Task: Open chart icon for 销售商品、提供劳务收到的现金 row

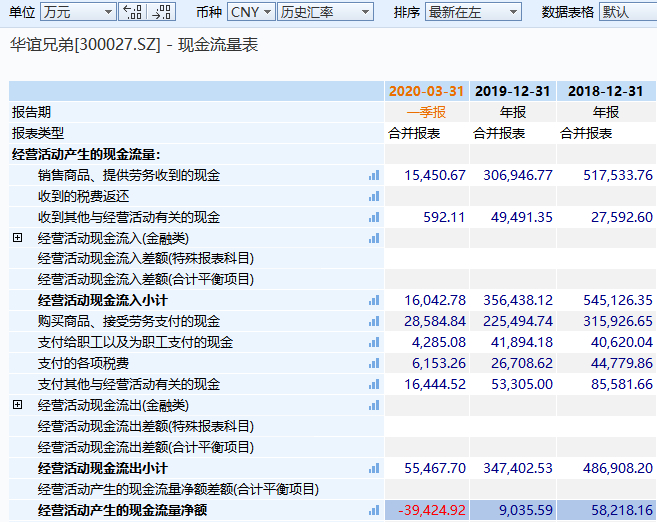Action: pos(374,175)
